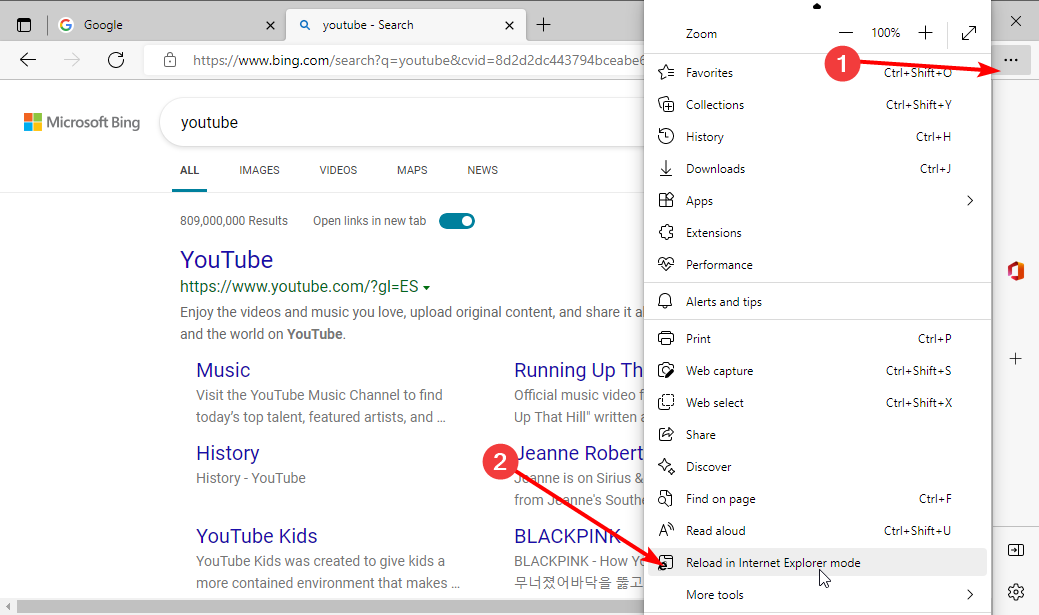Close the youtube - Search tab
The width and height of the screenshot is (1039, 615).
pyautogui.click(x=509, y=25)
